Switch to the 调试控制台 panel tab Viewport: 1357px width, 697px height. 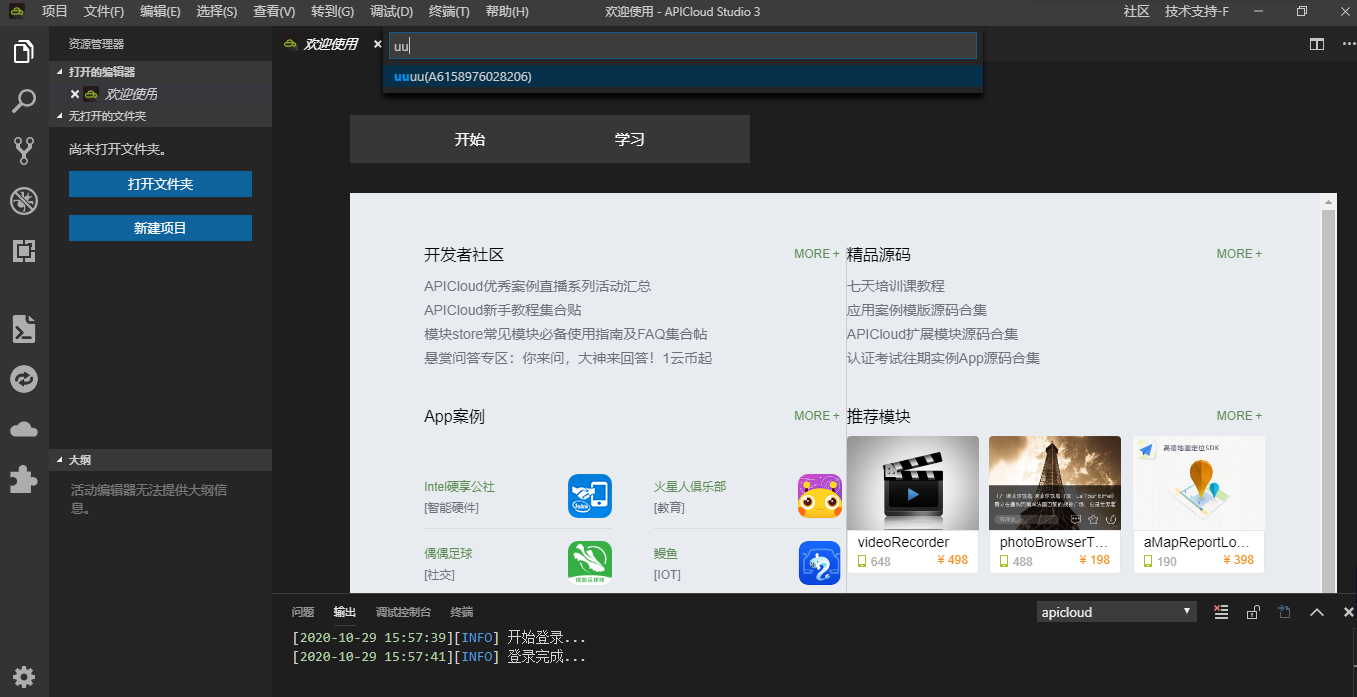(x=403, y=612)
